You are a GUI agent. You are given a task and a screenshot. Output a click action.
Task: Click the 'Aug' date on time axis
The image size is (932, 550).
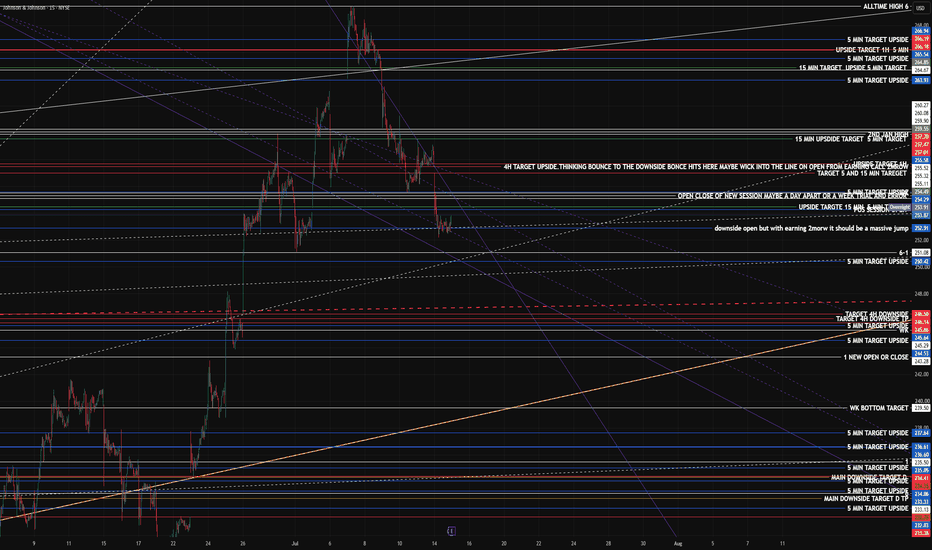(678, 543)
